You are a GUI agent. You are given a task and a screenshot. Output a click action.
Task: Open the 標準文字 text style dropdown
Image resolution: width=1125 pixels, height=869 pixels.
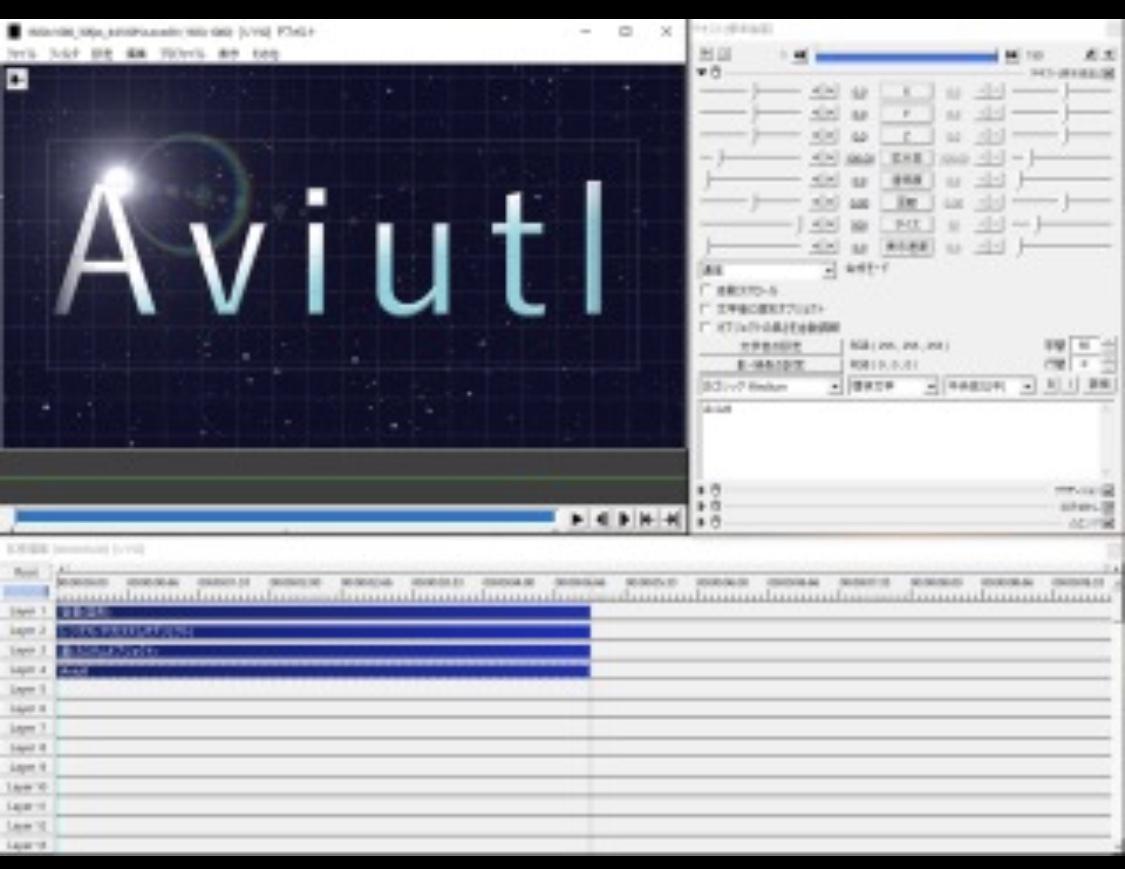click(x=893, y=387)
